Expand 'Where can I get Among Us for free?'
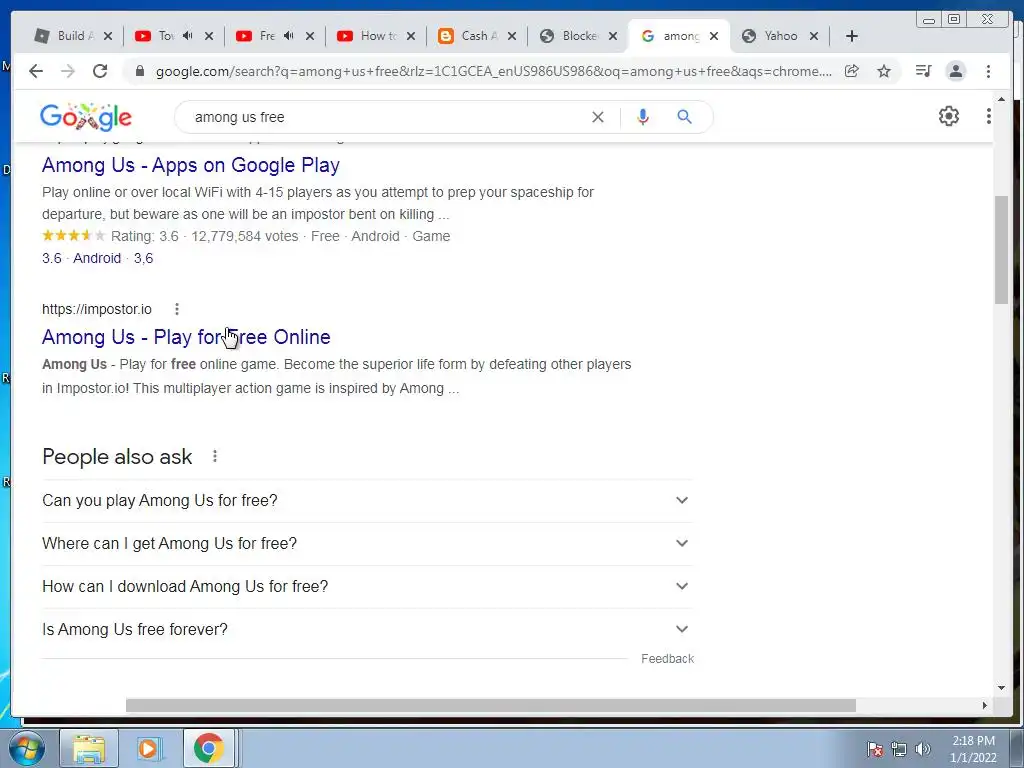 (x=367, y=543)
